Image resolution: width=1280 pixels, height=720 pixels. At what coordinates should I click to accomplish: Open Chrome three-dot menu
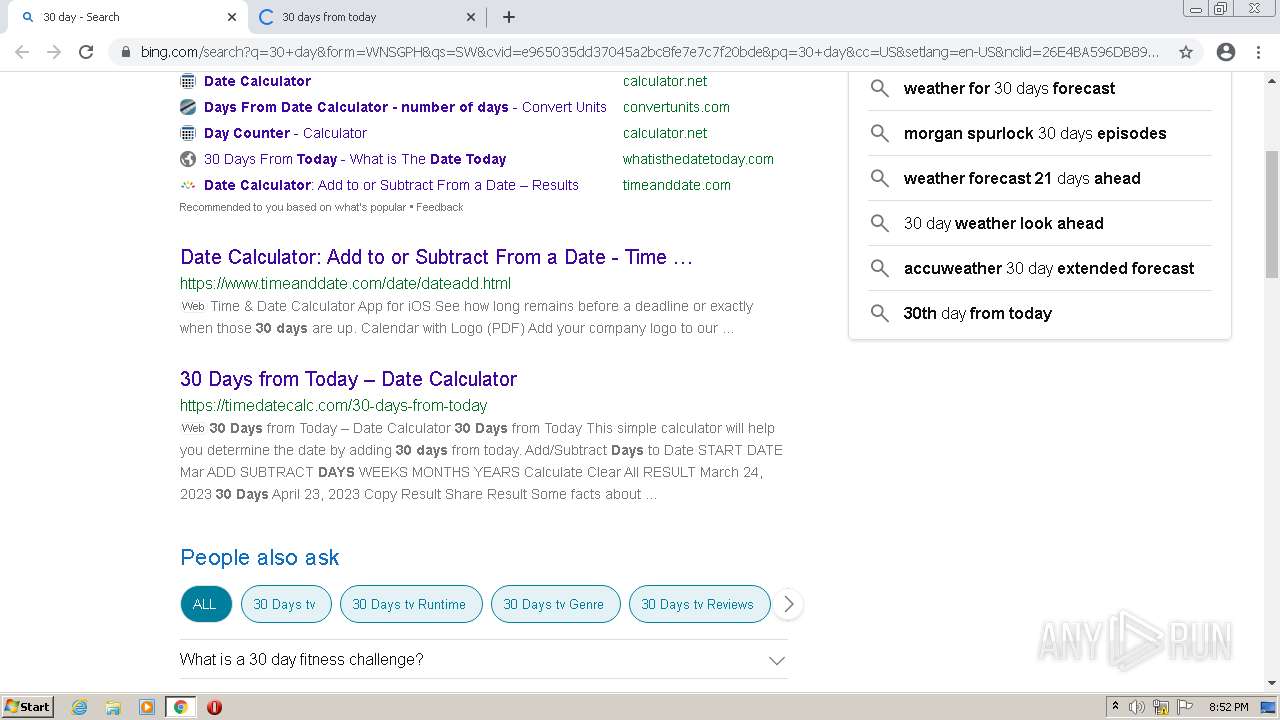(x=1258, y=52)
